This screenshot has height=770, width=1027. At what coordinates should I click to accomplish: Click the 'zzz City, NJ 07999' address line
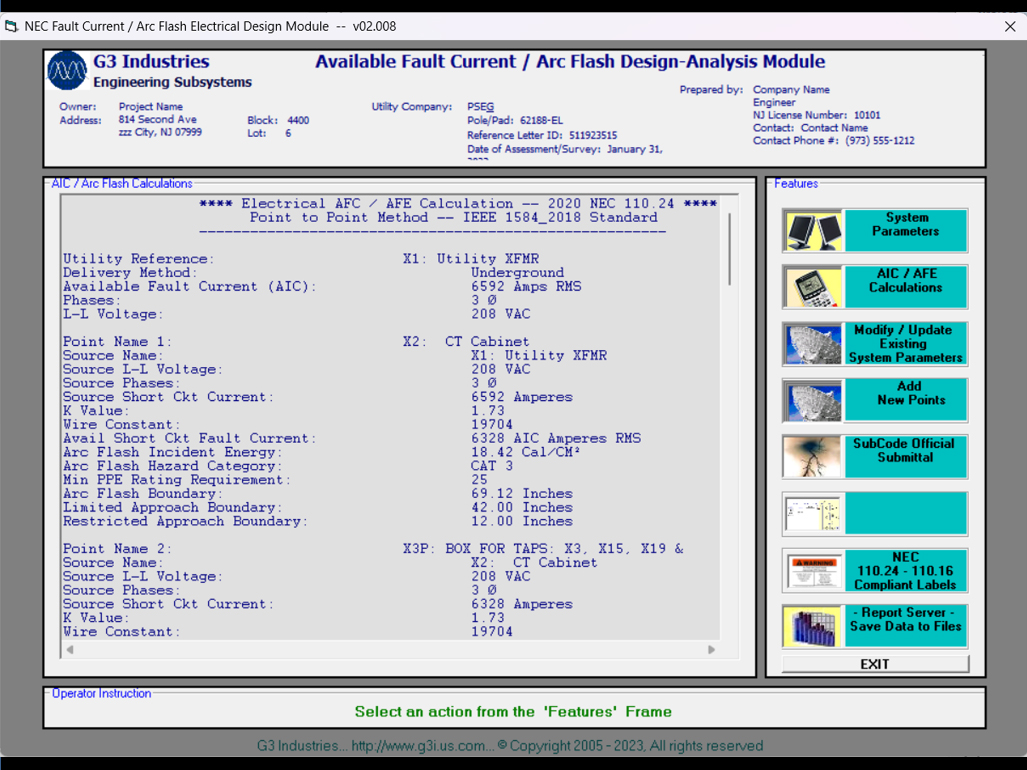(160, 132)
